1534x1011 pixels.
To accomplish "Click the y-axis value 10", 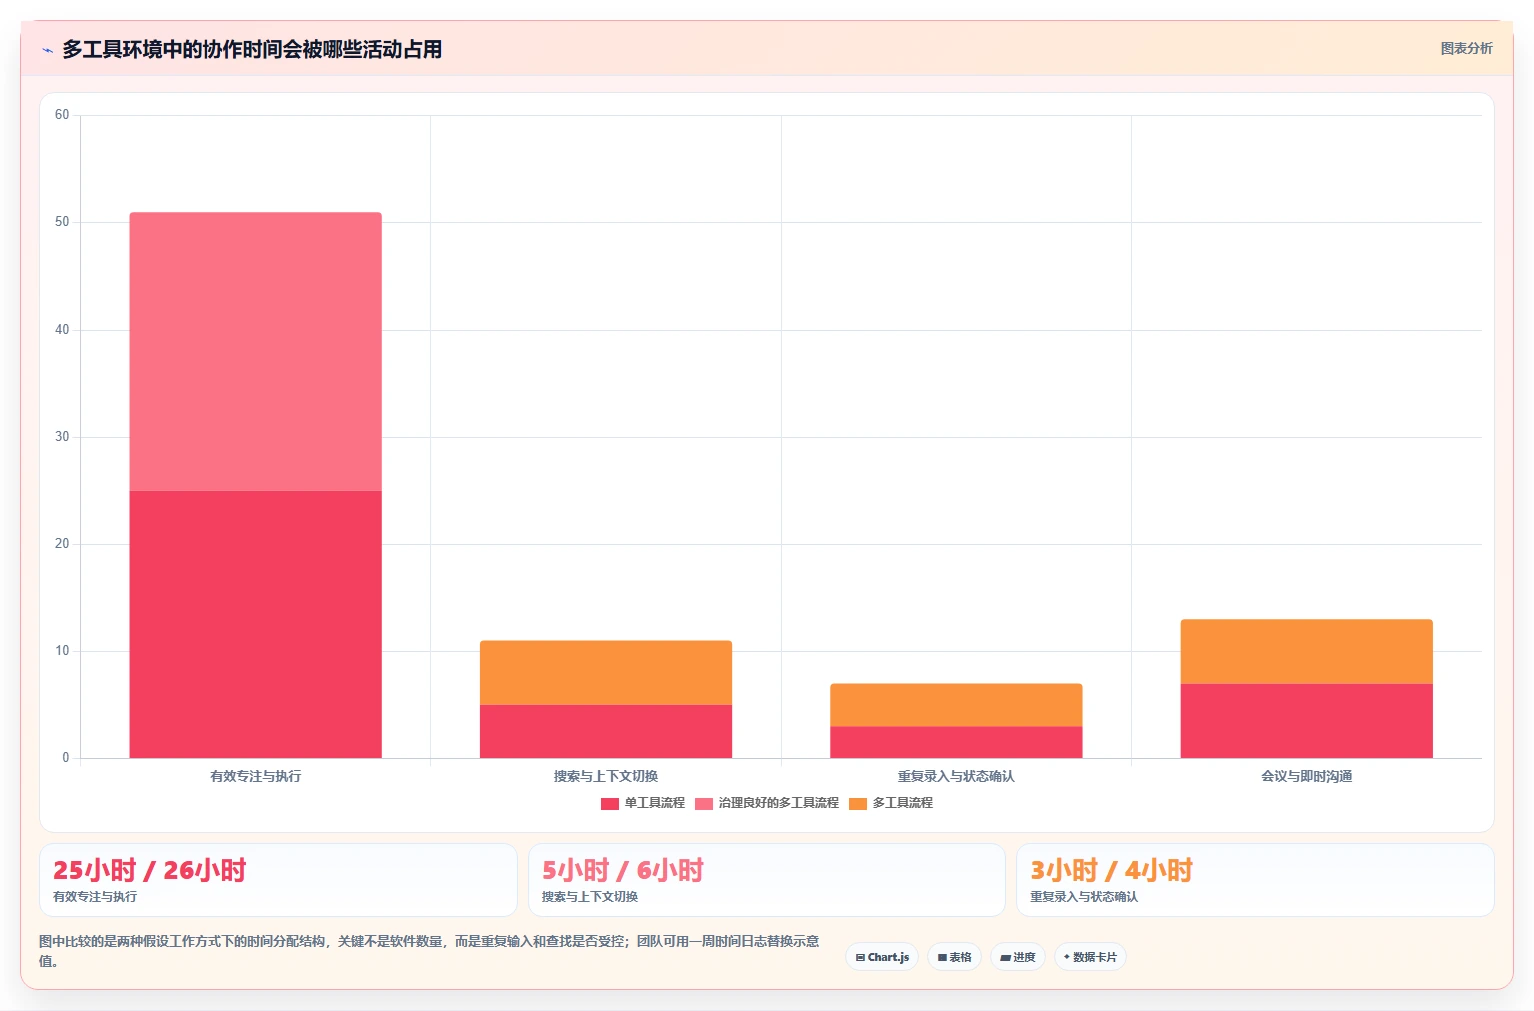I will click(62, 651).
